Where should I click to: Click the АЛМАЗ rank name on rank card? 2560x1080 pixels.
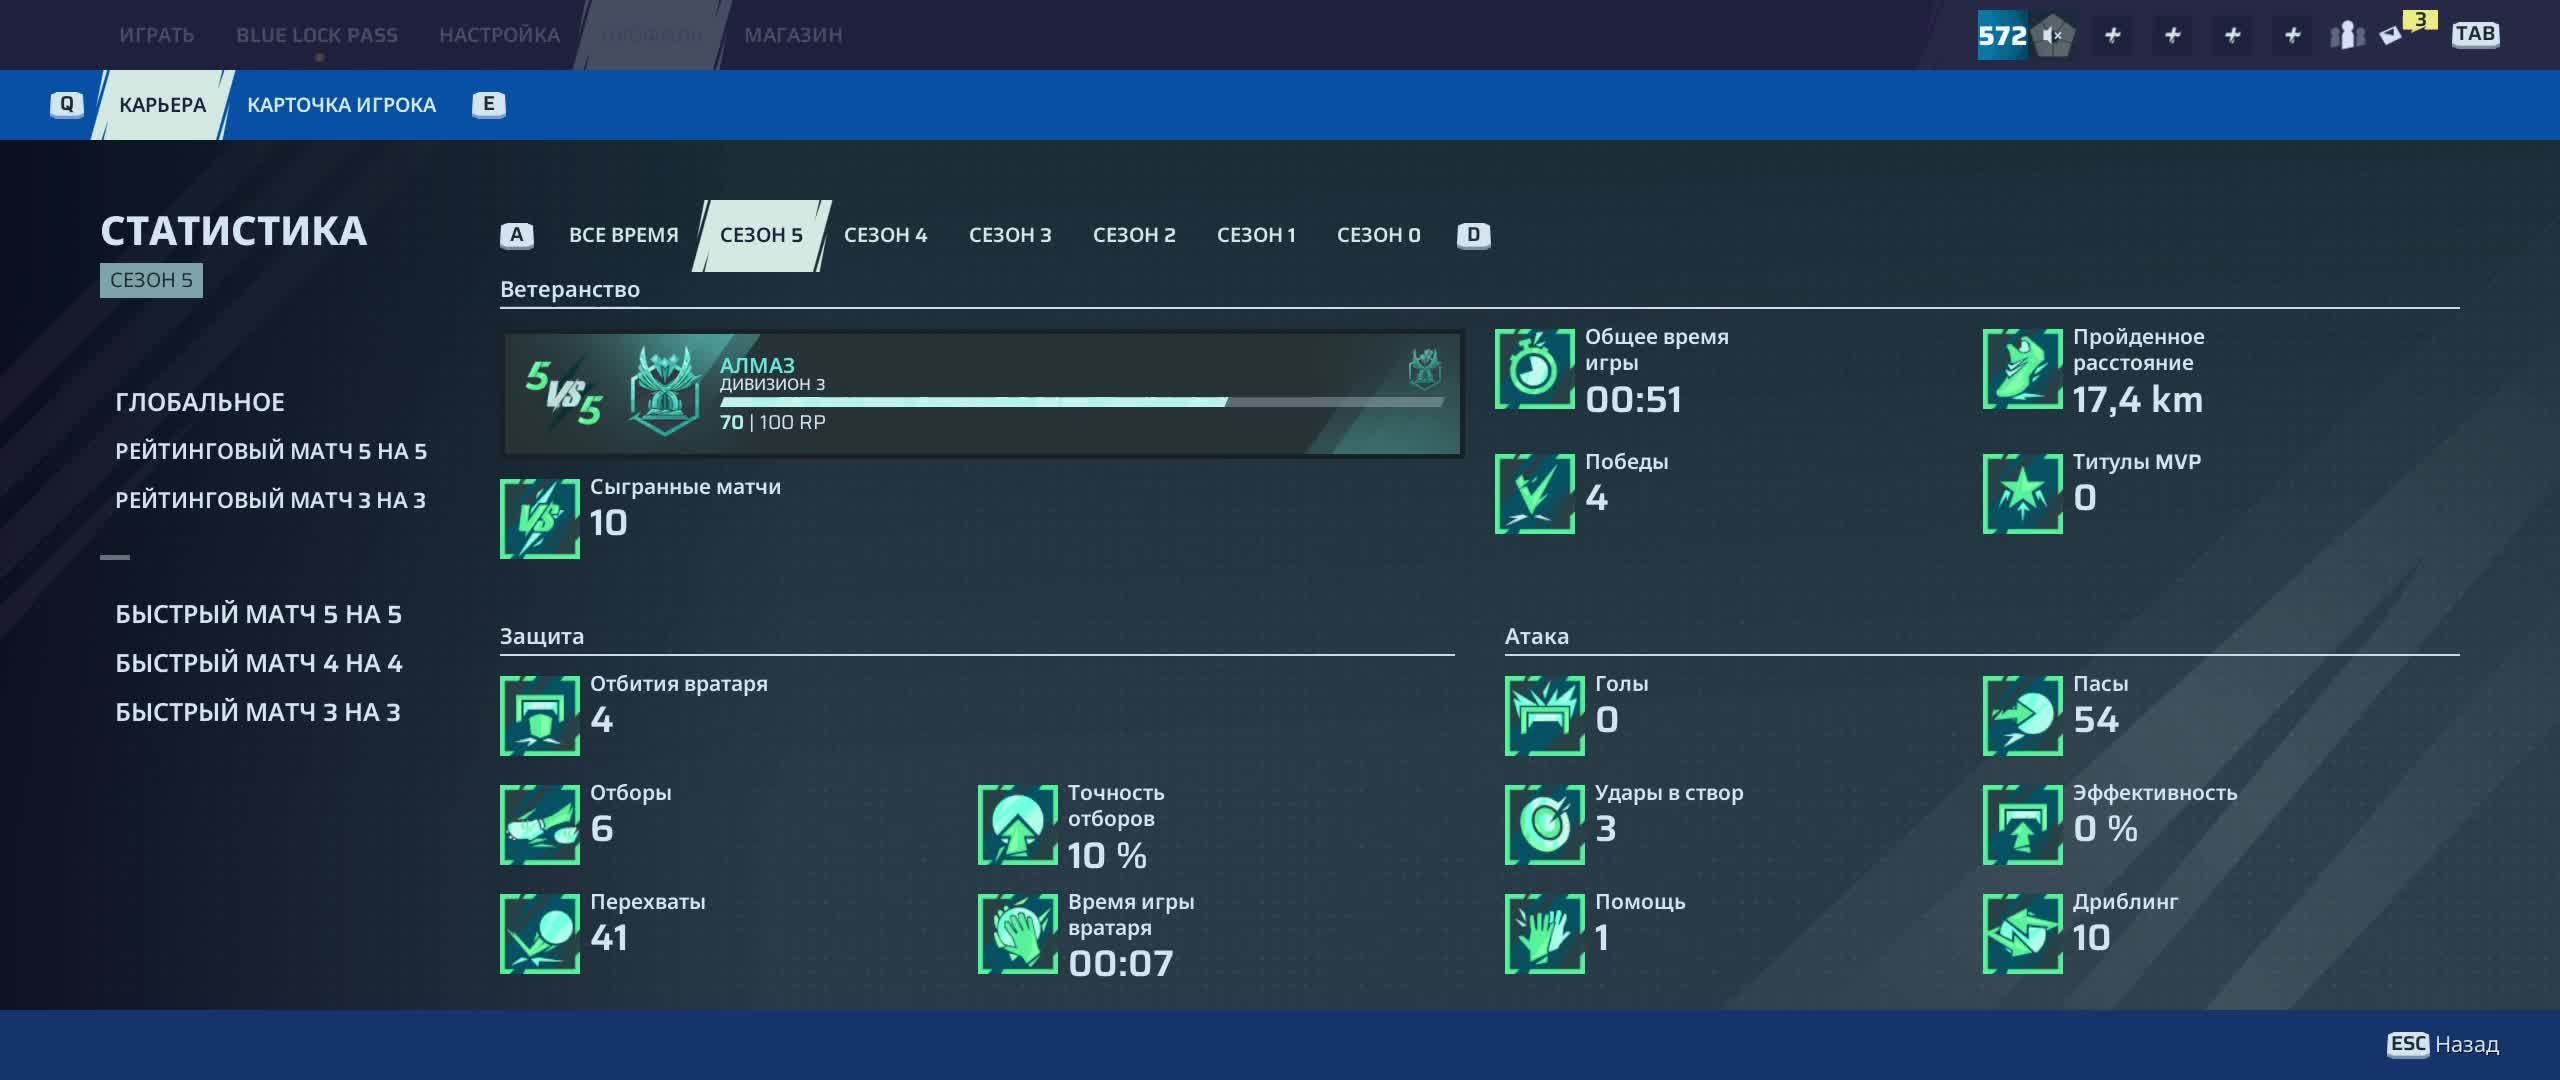pyautogui.click(x=757, y=365)
